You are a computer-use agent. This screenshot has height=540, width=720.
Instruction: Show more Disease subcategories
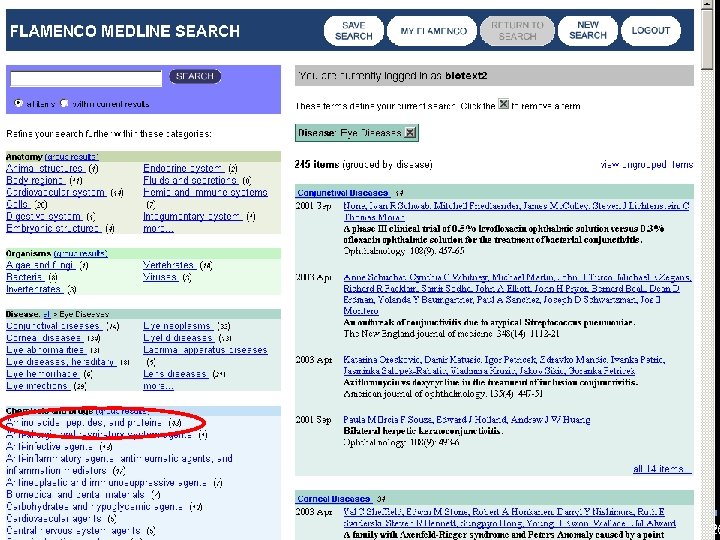[x=158, y=385]
